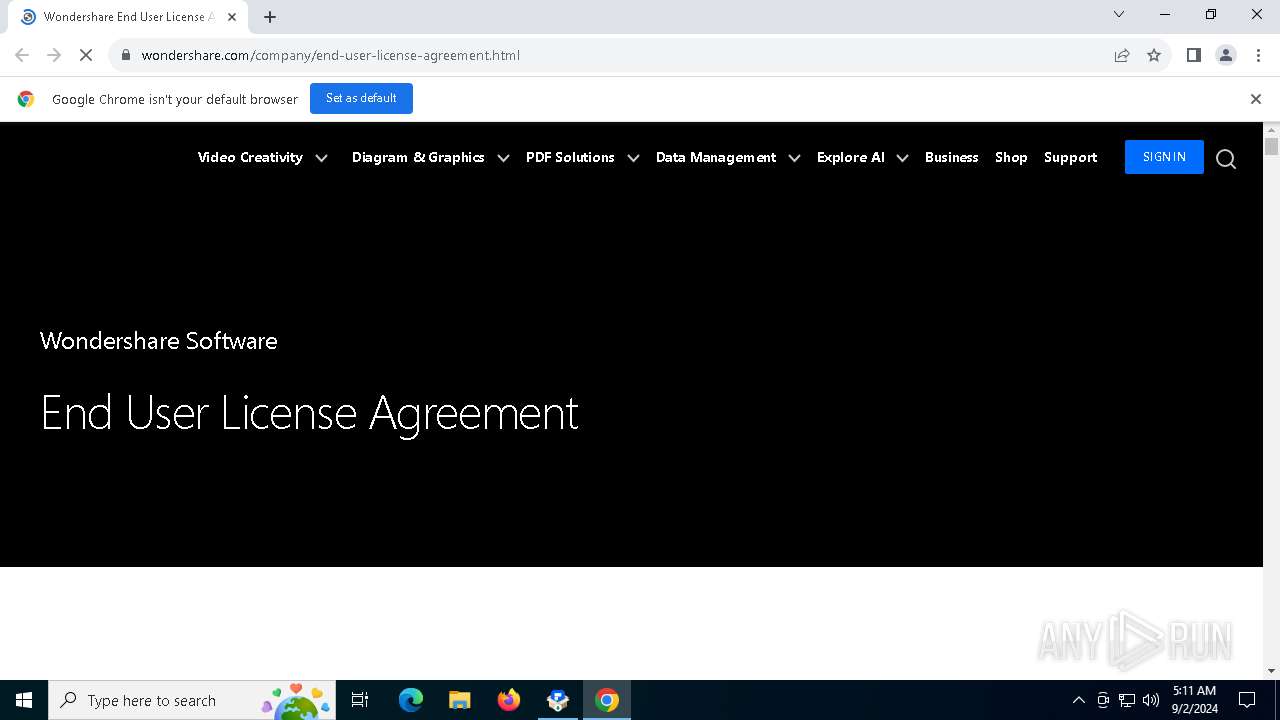Open the notification center icon
This screenshot has width=1280, height=720.
point(1247,700)
